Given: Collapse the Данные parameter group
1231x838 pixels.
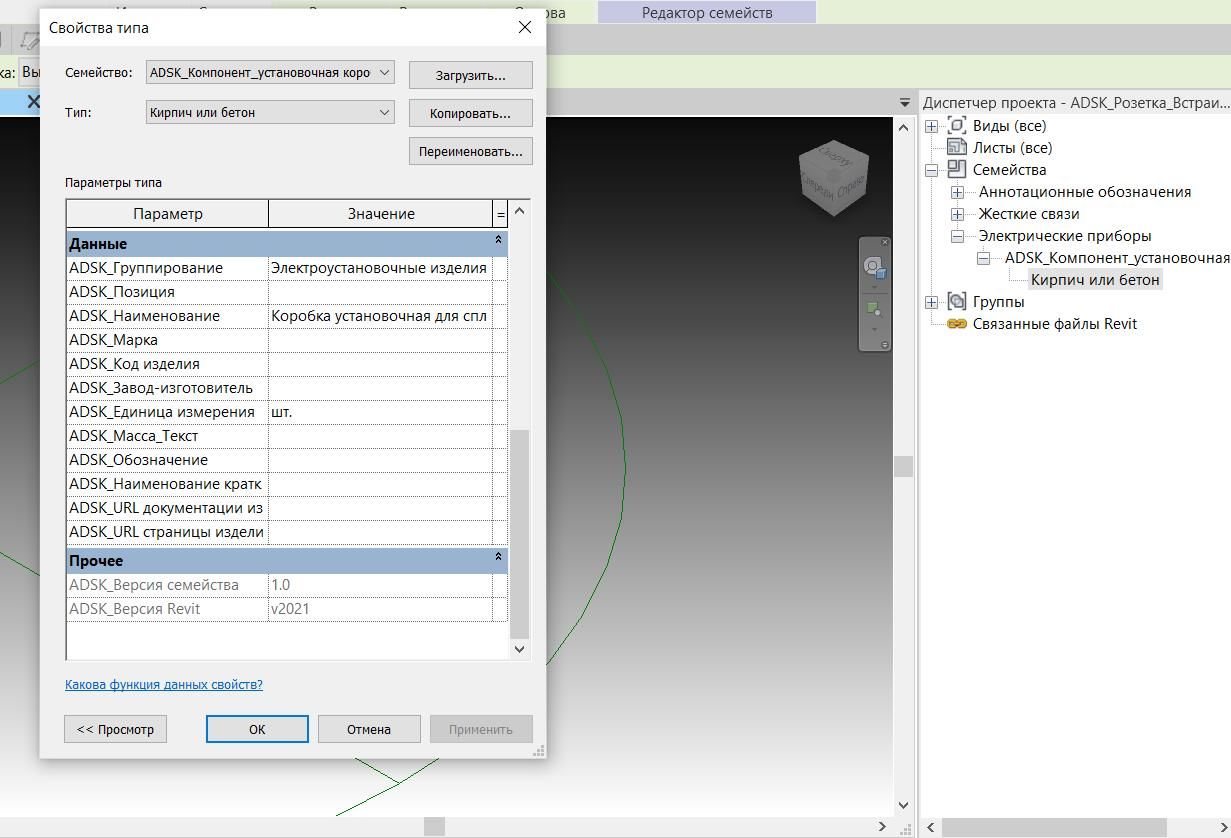Looking at the screenshot, I should tap(498, 240).
